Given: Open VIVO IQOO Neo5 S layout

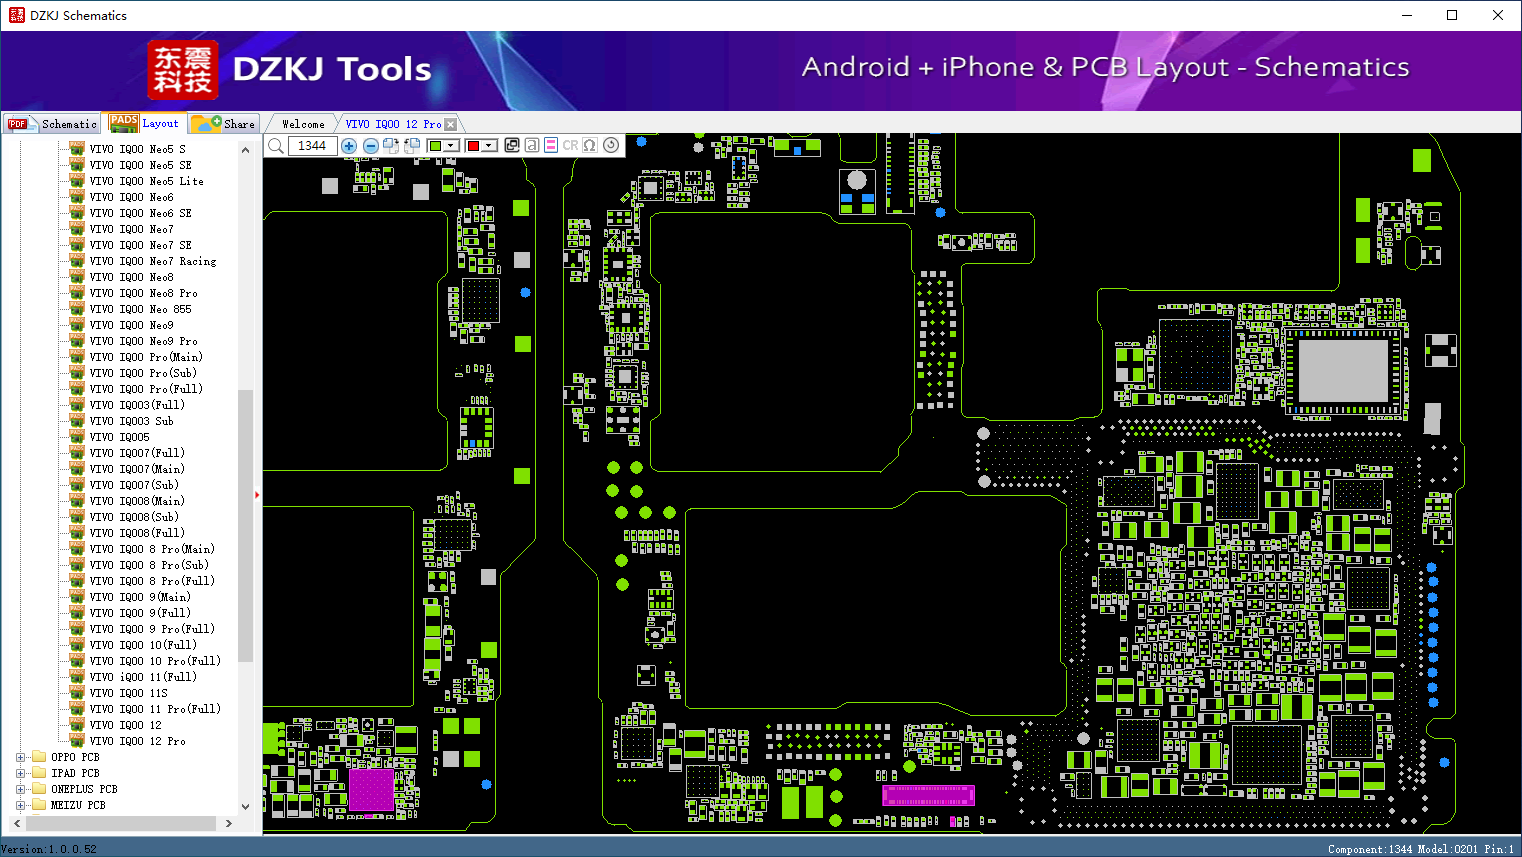Looking at the screenshot, I should pyautogui.click(x=137, y=149).
